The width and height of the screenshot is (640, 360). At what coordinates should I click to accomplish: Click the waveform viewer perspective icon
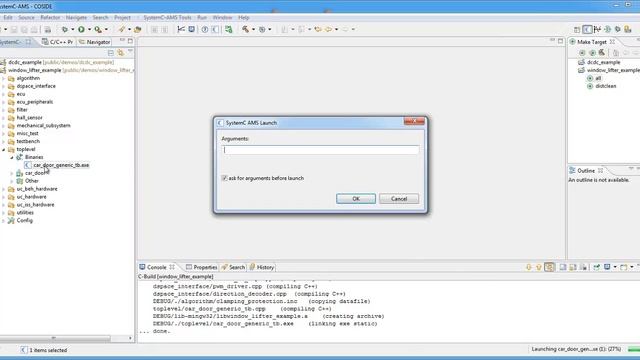tap(597, 29)
